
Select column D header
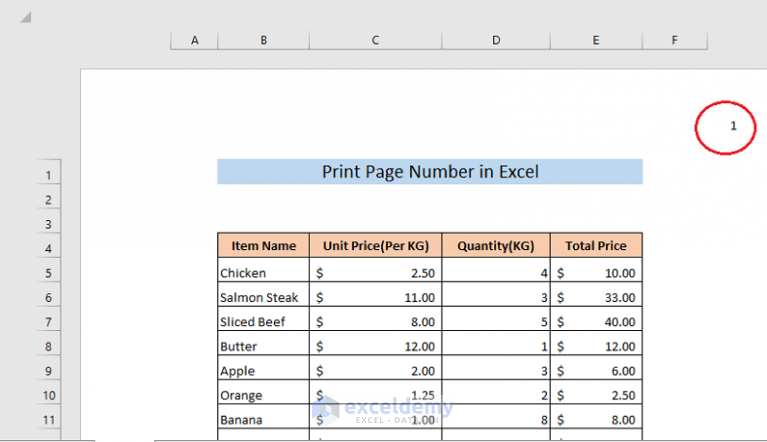(496, 41)
